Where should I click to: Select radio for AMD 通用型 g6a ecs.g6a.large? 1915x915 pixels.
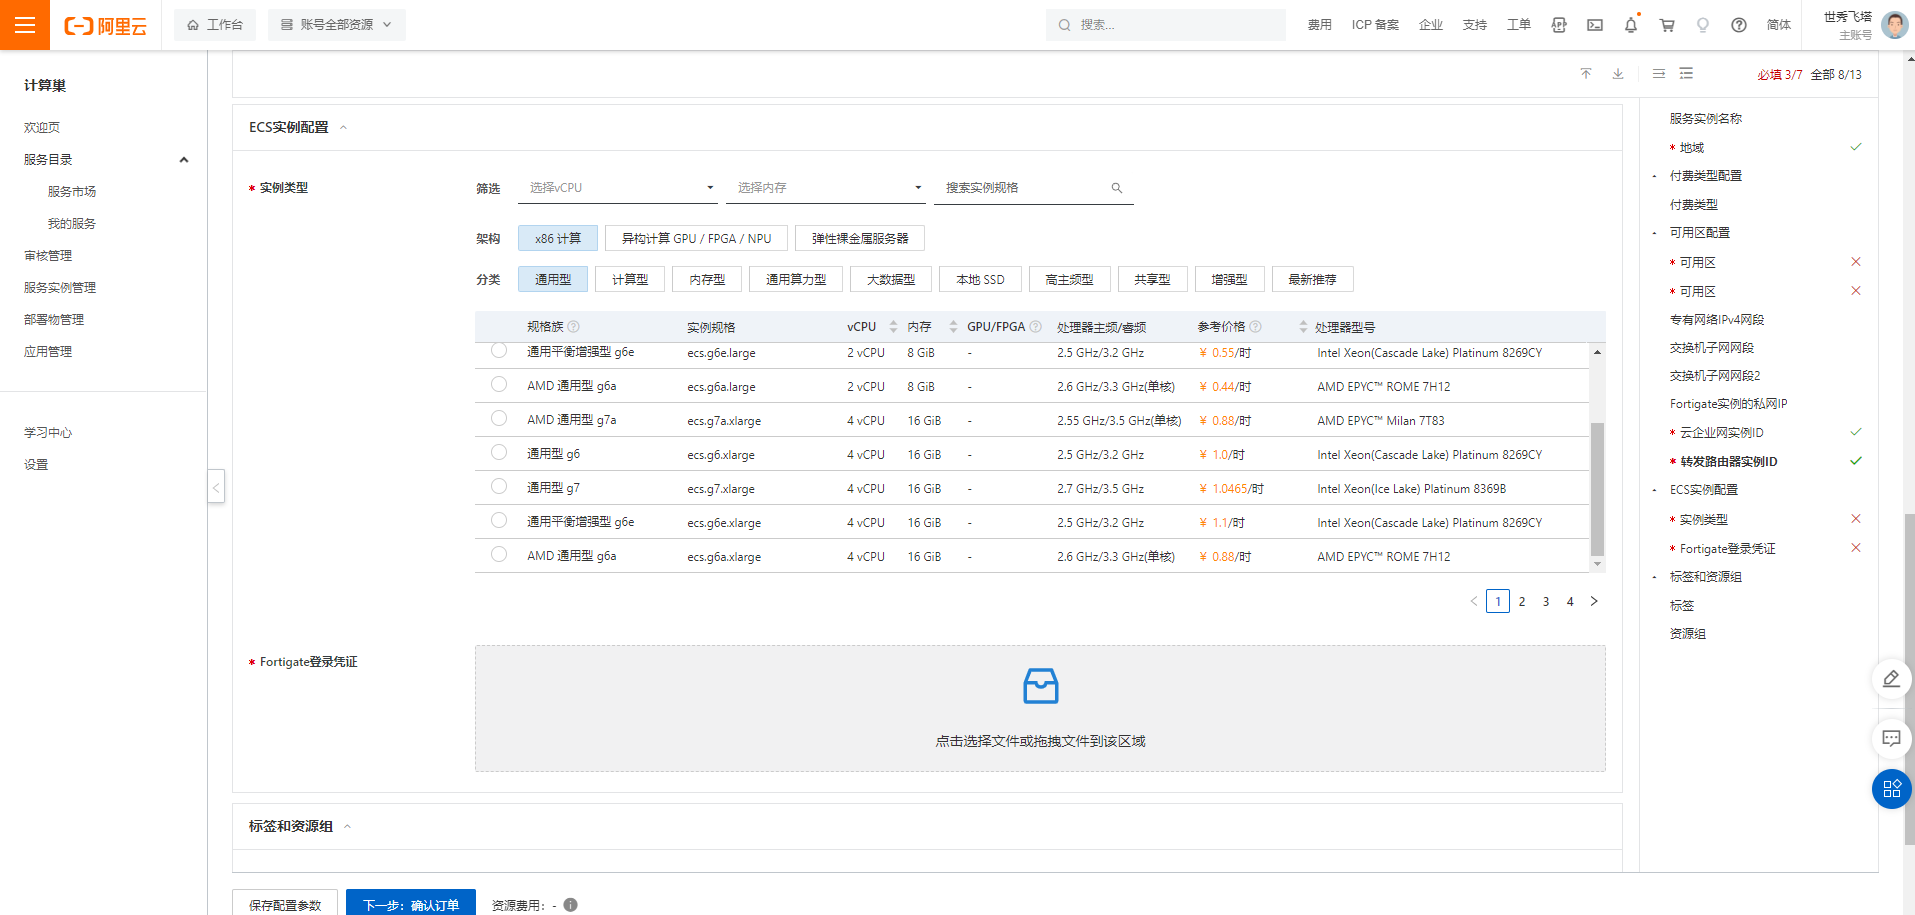[x=499, y=385]
